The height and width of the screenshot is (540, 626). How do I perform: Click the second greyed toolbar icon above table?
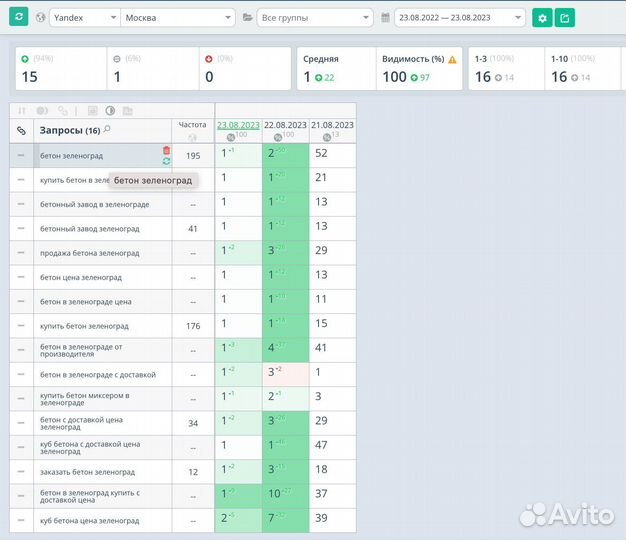pyautogui.click(x=42, y=111)
